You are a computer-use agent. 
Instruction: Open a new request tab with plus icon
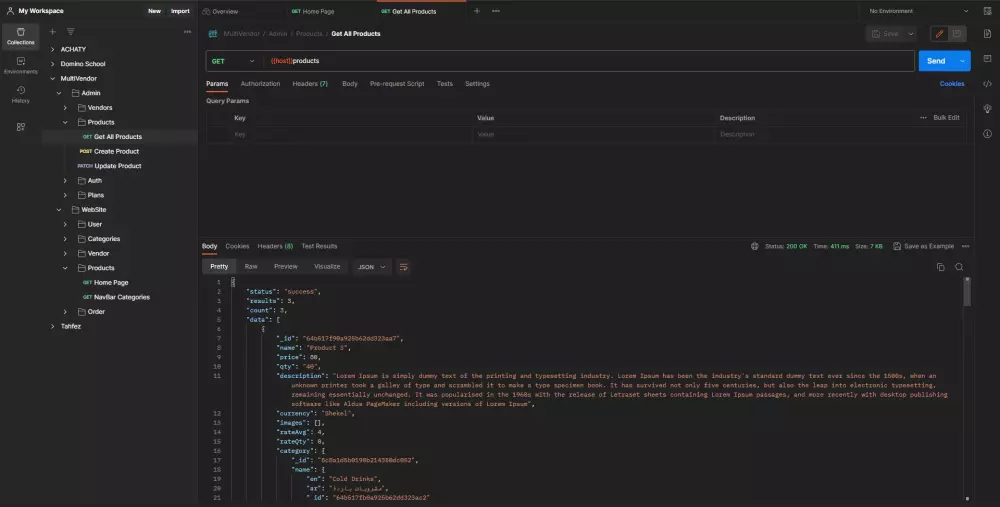[476, 11]
